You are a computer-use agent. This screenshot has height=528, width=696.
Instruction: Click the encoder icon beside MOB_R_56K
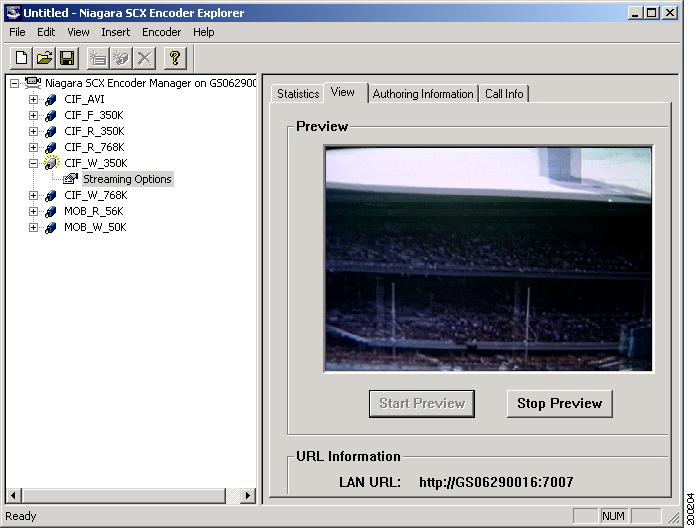tap(51, 211)
